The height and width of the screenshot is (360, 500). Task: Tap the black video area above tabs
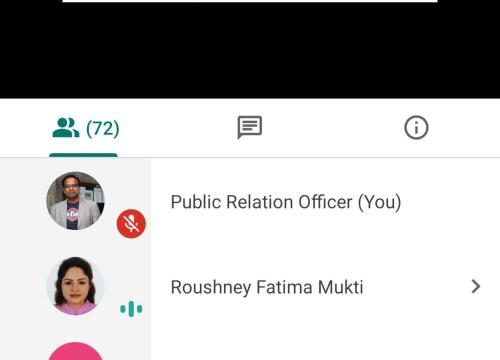tap(250, 51)
